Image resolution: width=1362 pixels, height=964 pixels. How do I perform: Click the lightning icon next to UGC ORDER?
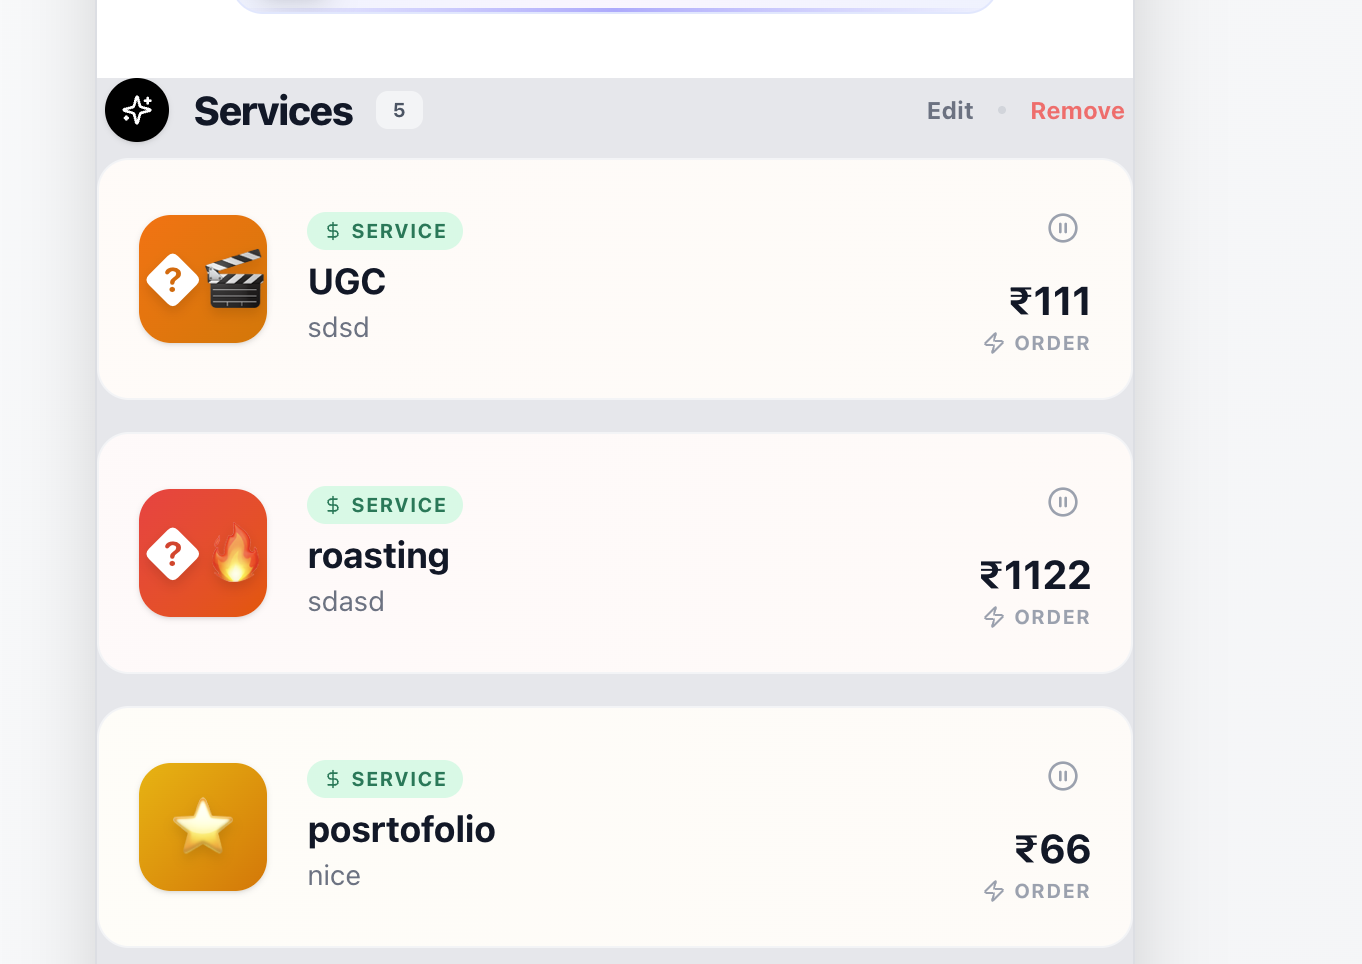click(992, 342)
